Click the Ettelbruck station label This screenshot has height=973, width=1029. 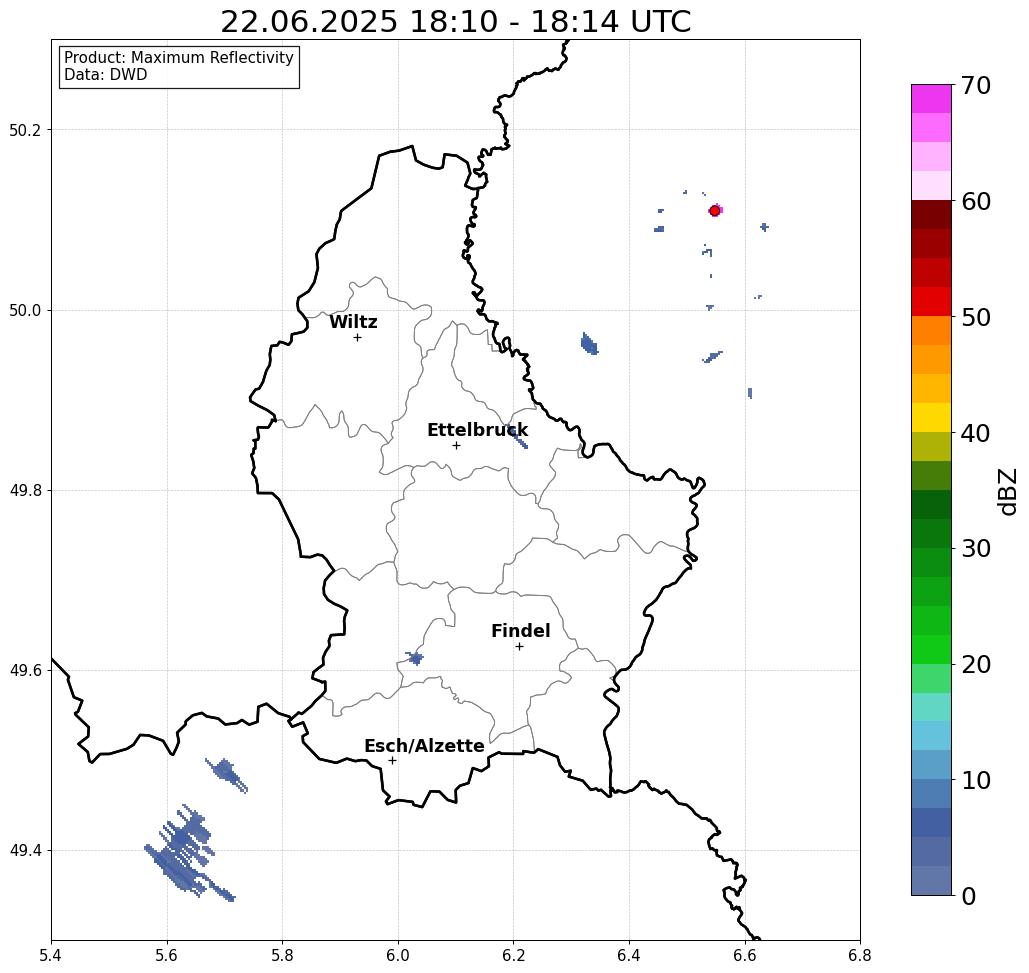[x=478, y=430]
